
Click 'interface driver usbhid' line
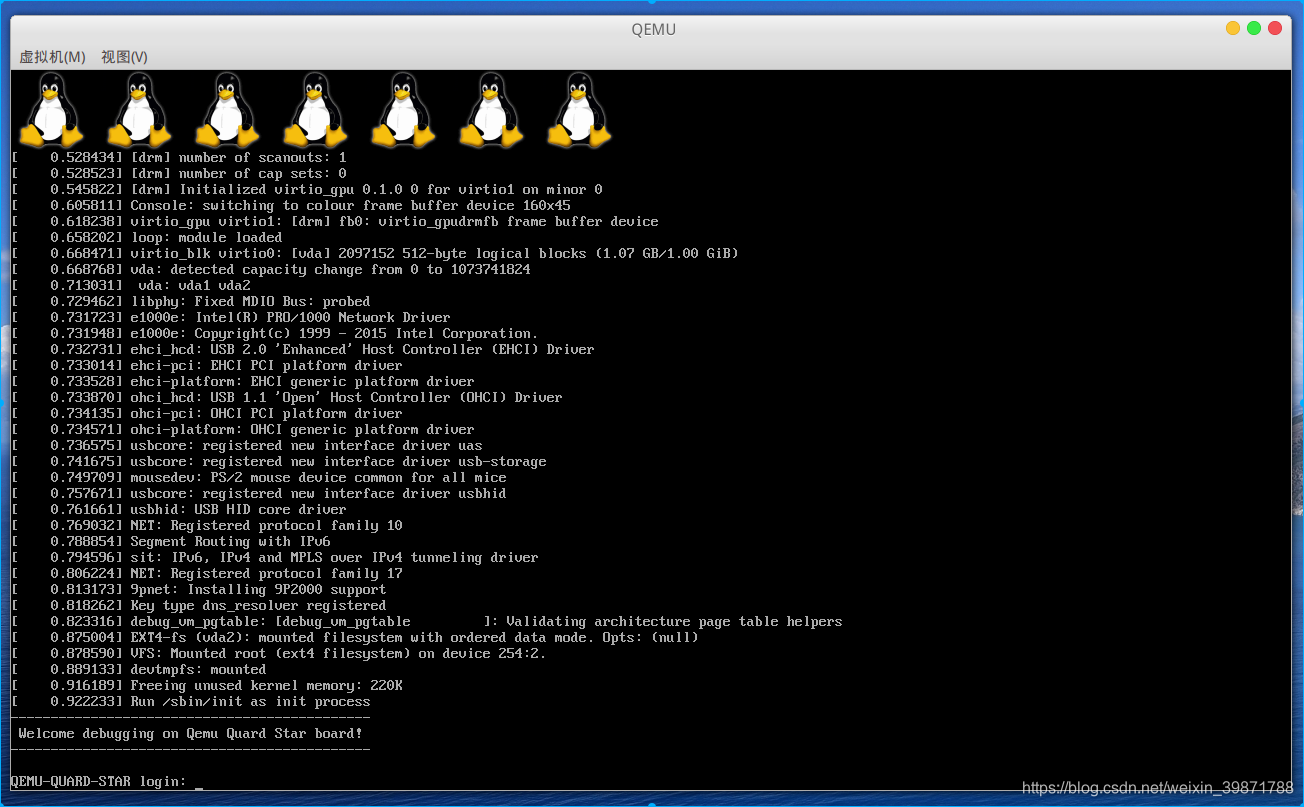coord(259,493)
